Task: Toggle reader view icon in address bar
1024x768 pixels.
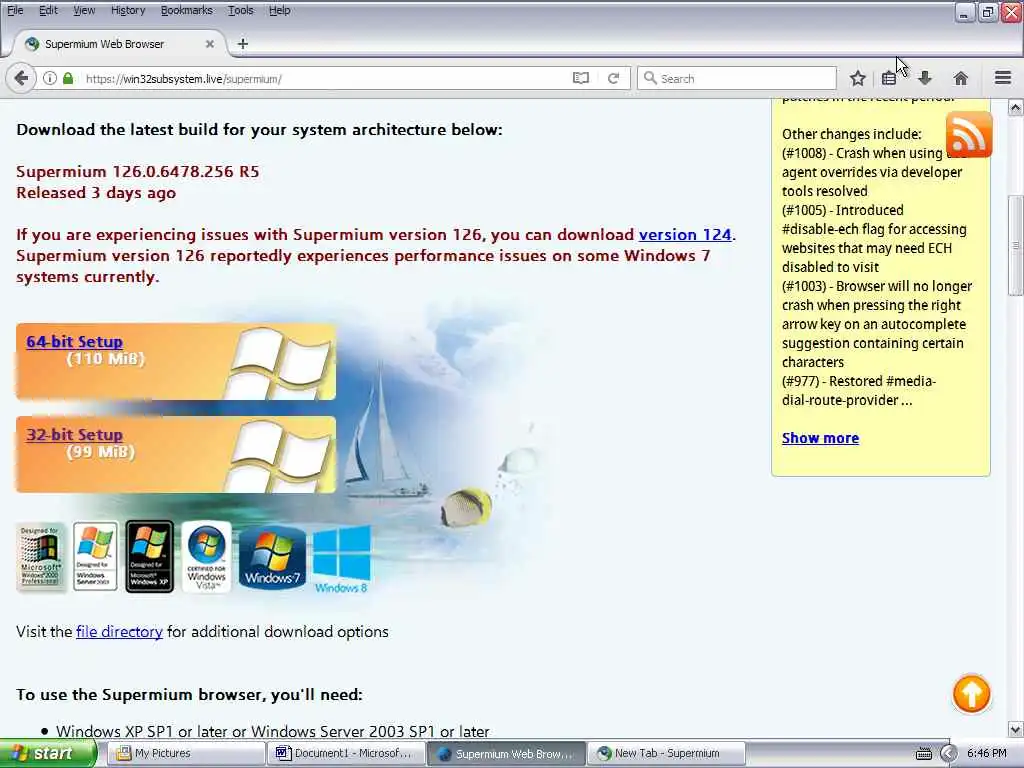Action: point(581,78)
